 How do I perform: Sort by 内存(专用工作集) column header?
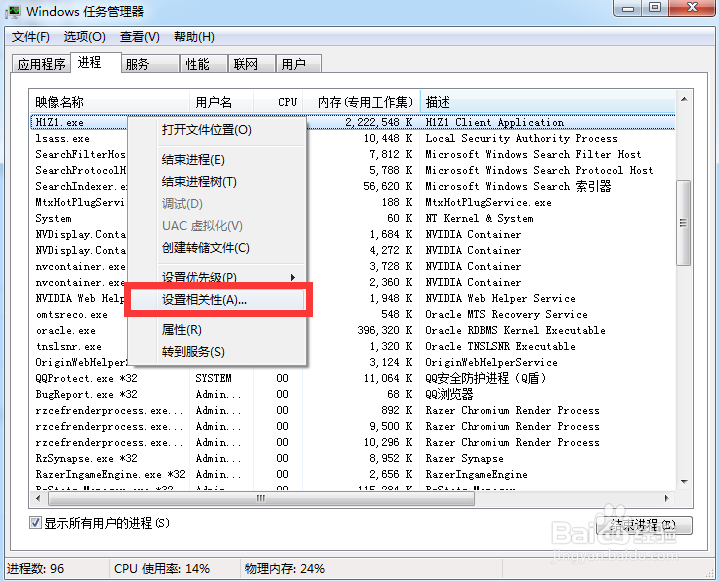click(361, 102)
